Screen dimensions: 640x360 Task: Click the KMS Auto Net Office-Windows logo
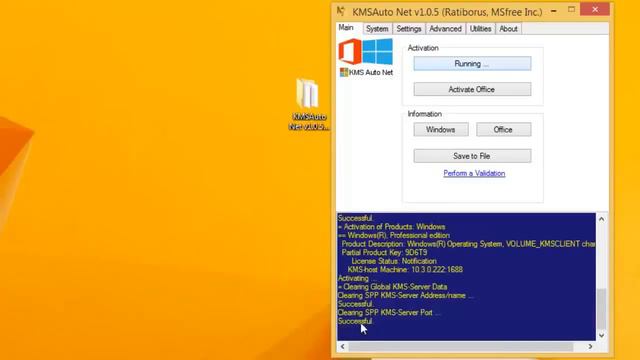click(x=366, y=52)
